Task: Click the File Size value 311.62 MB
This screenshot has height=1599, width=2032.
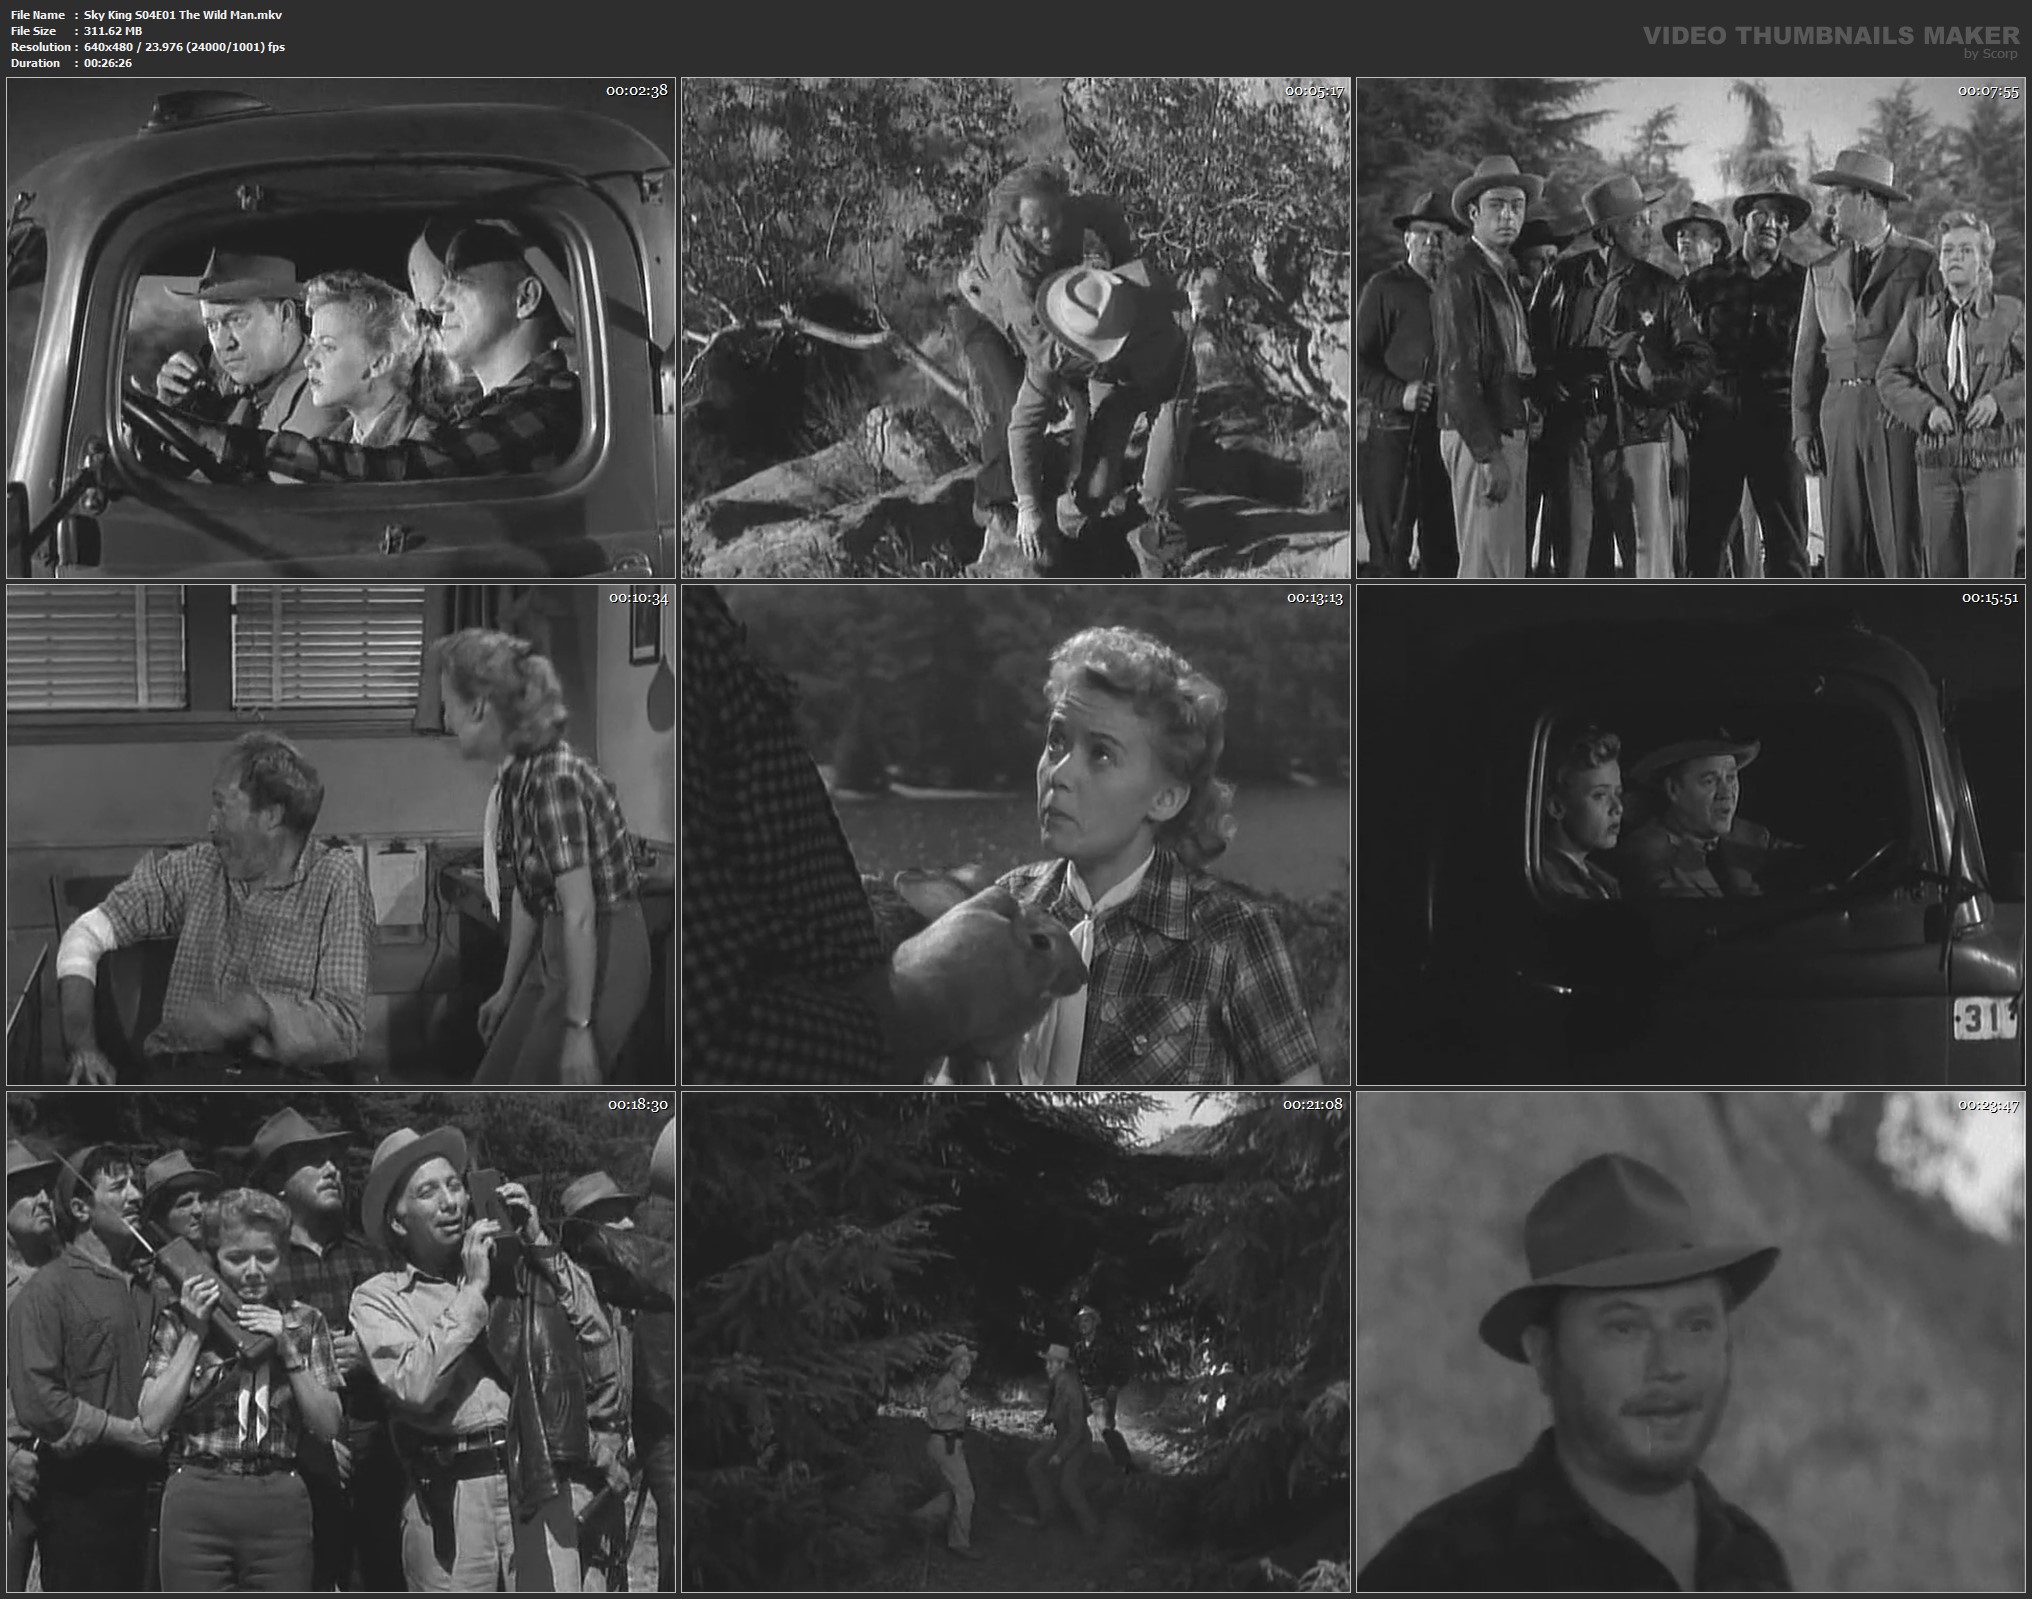Action: [x=113, y=31]
